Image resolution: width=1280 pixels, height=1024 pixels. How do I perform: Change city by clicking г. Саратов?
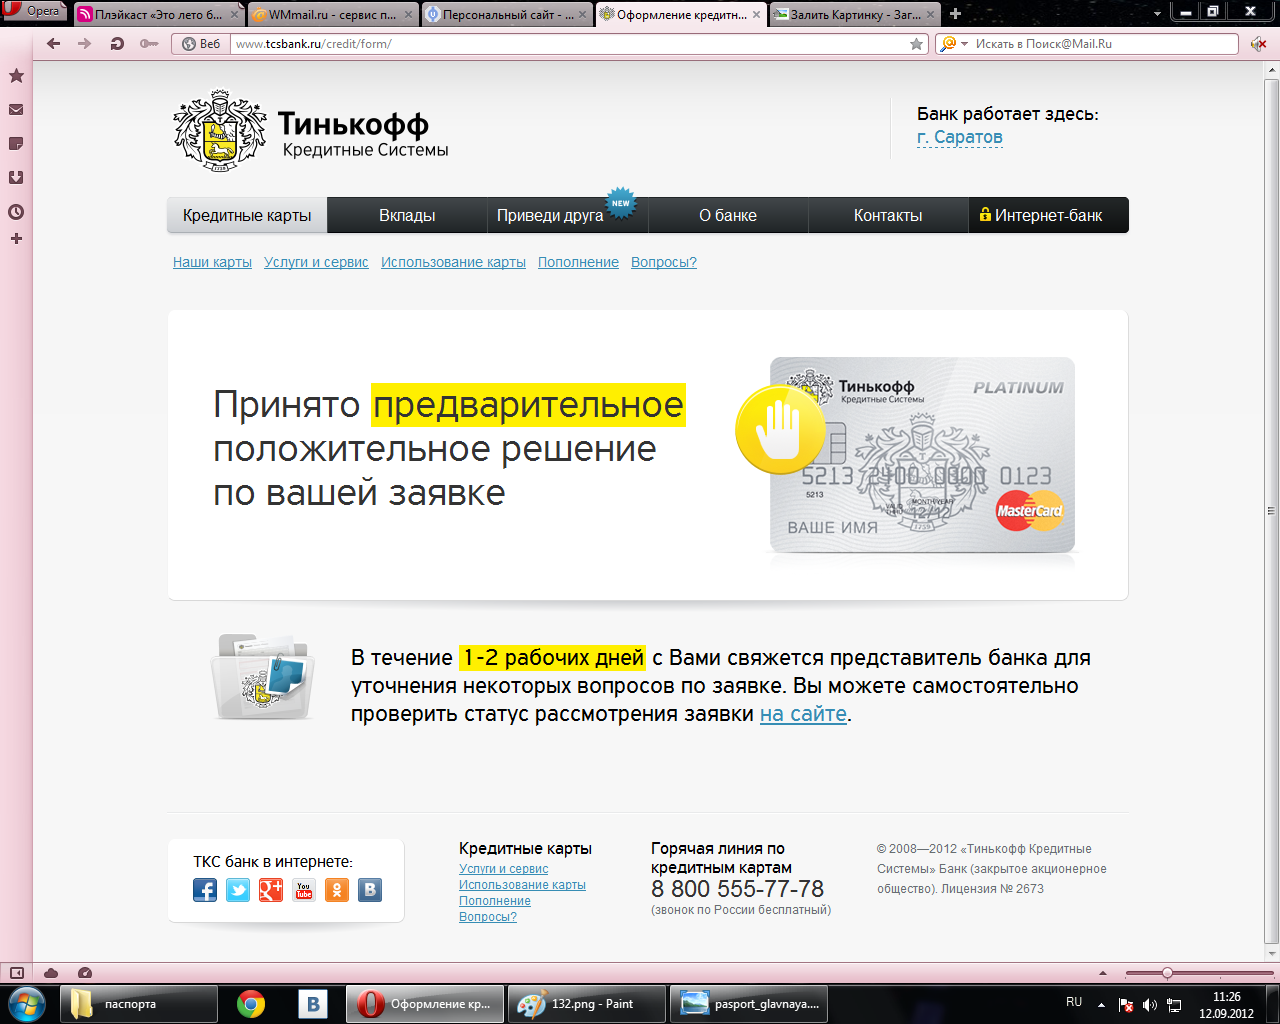(960, 138)
